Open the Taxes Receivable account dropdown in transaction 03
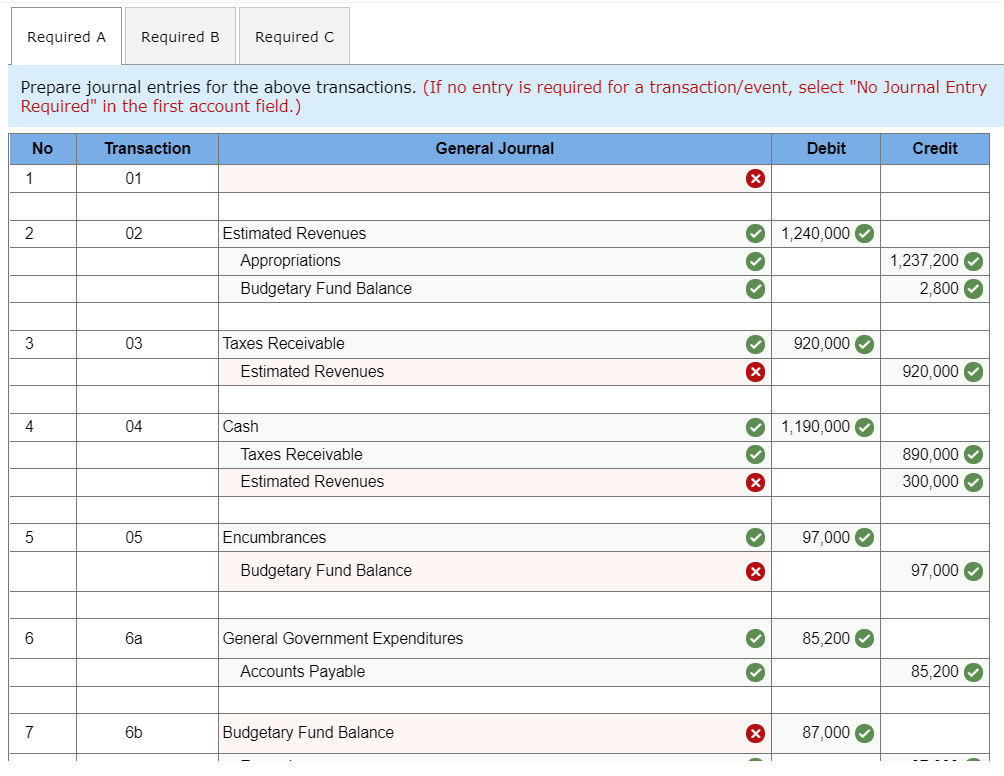Image resolution: width=1004 pixels, height=776 pixels. point(480,344)
